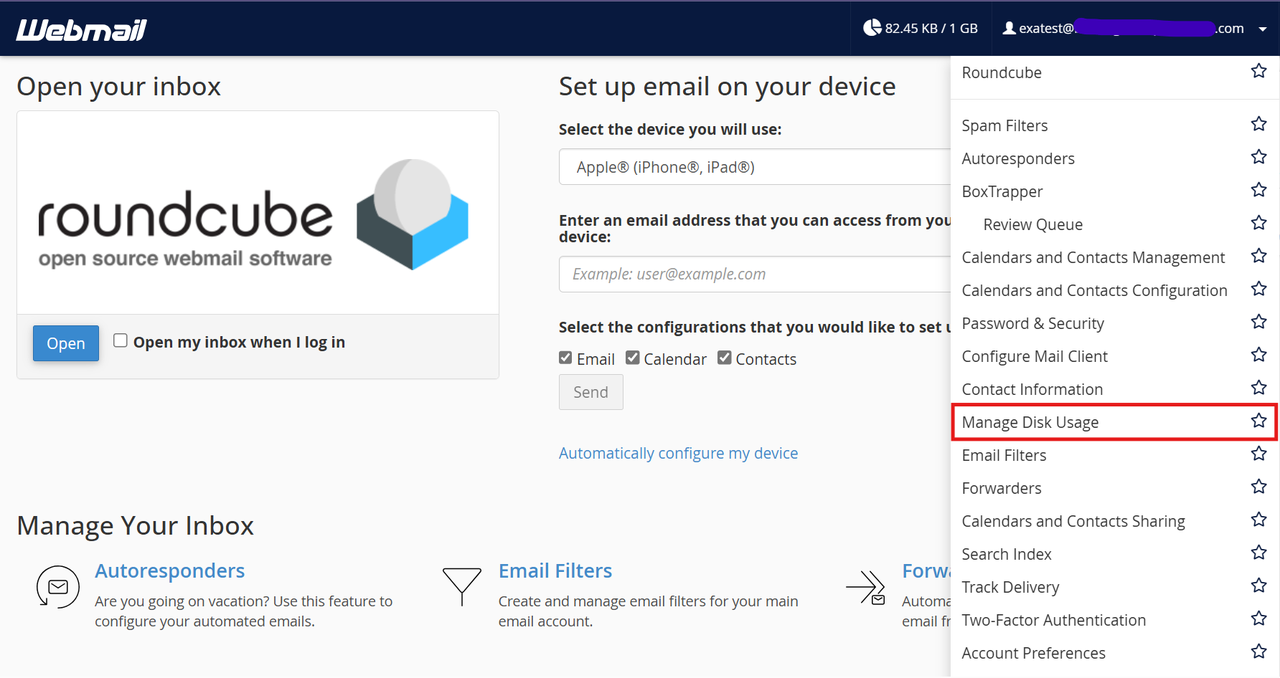This screenshot has width=1280, height=678.
Task: Click the user account person icon
Action: point(1009,29)
